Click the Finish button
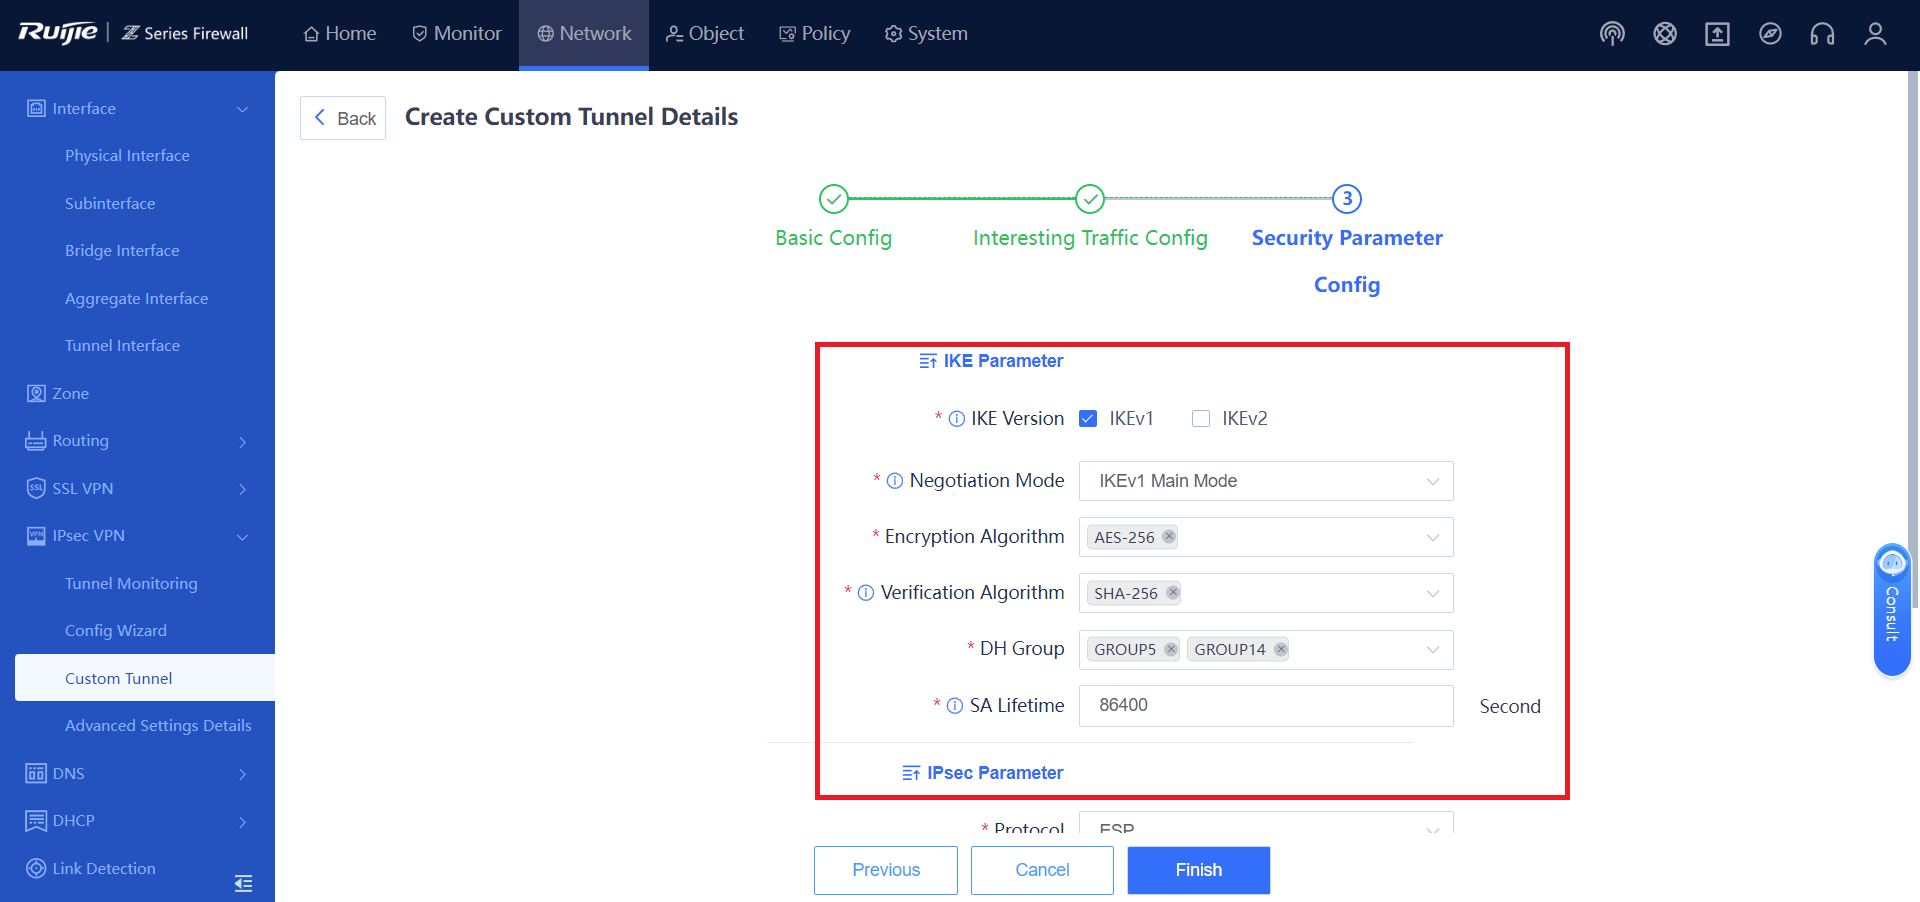Image resolution: width=1920 pixels, height=902 pixels. (1199, 870)
